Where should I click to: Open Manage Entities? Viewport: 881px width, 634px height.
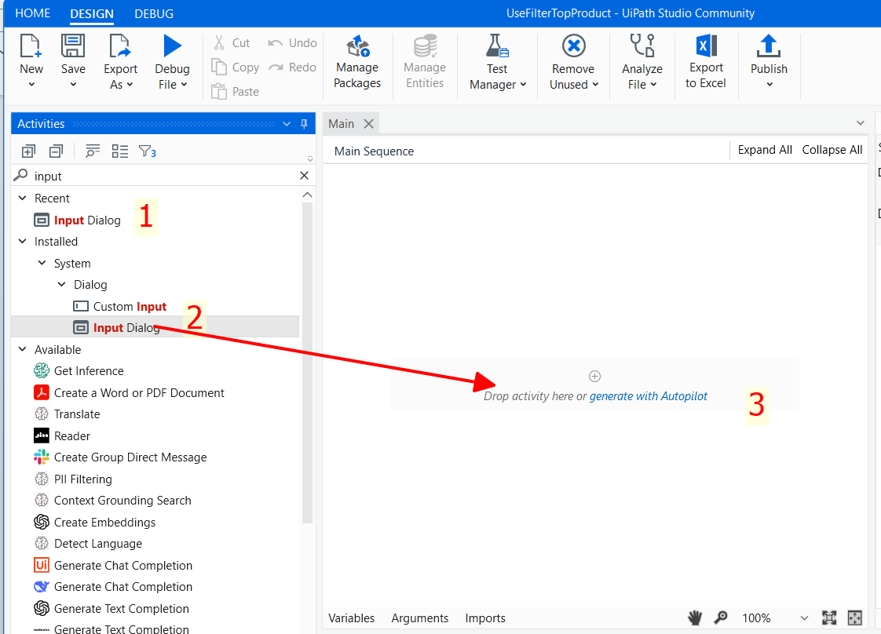tap(425, 62)
